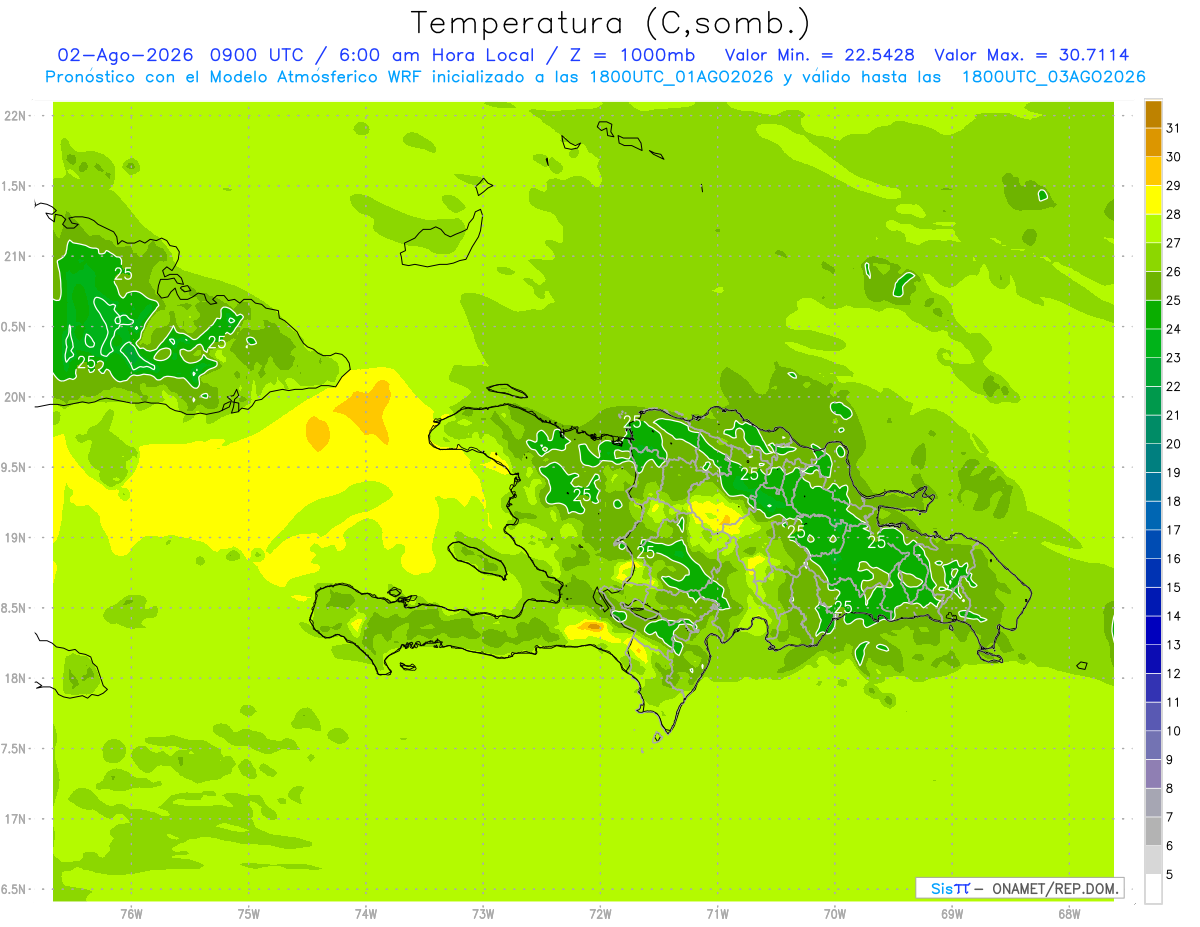
Task: Click the legend value 8
Action: pyautogui.click(x=1170, y=788)
